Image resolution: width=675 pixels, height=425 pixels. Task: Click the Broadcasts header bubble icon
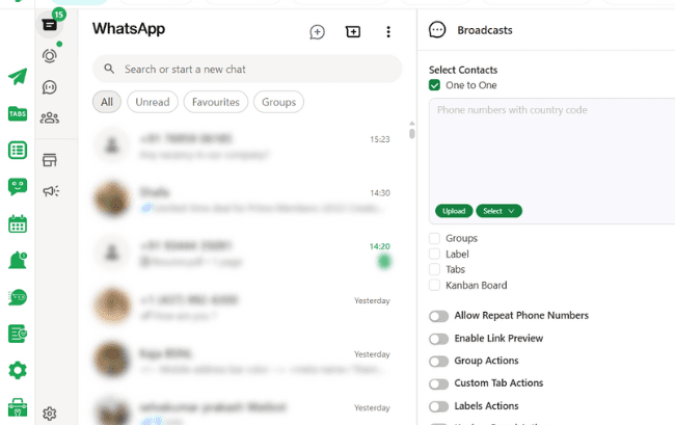point(437,30)
